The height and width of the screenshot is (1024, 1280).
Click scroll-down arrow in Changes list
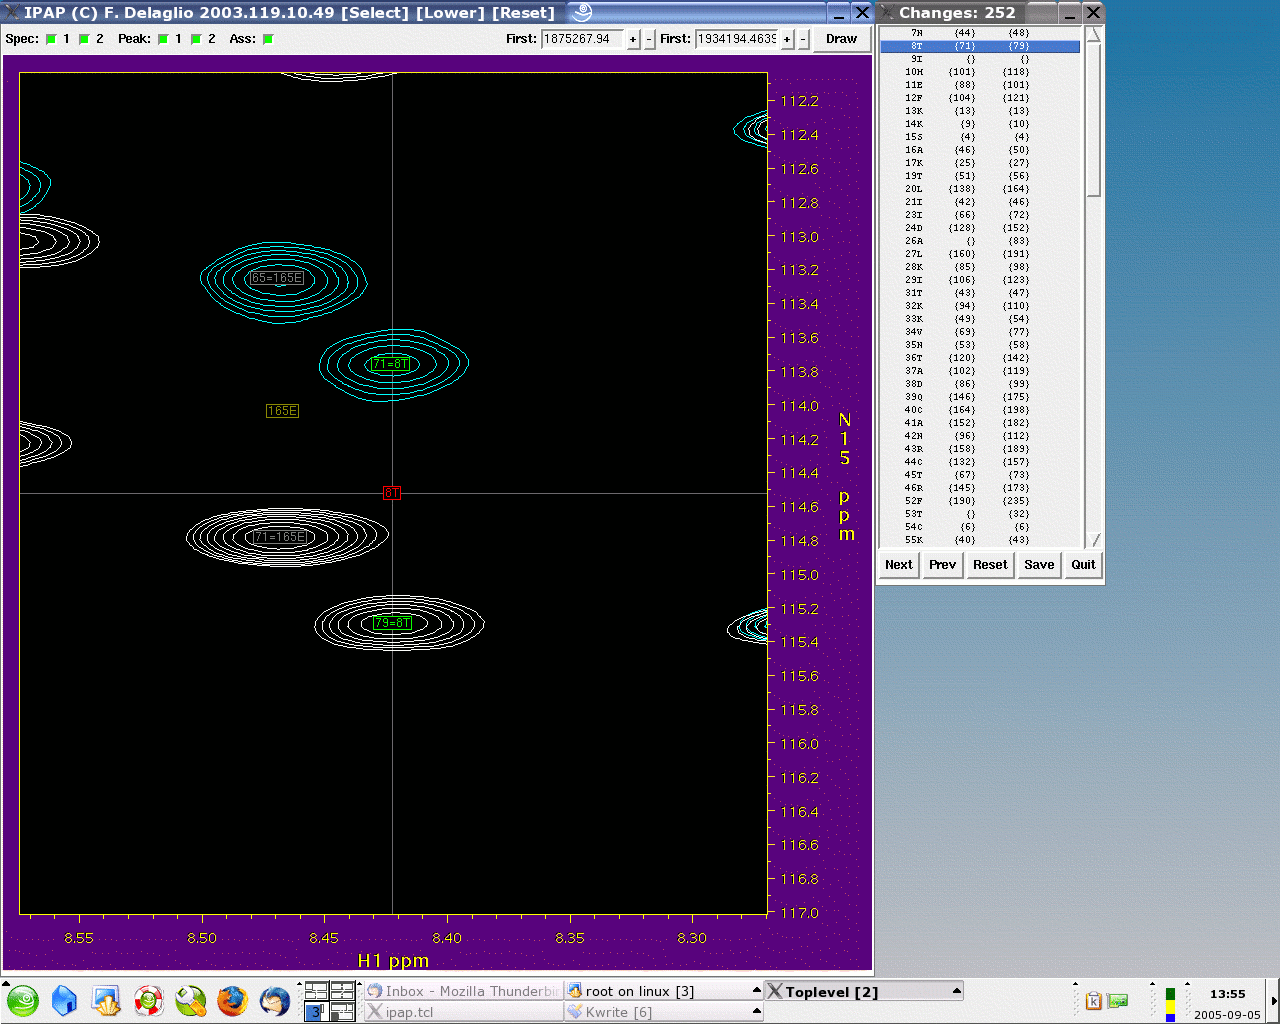(1094, 540)
